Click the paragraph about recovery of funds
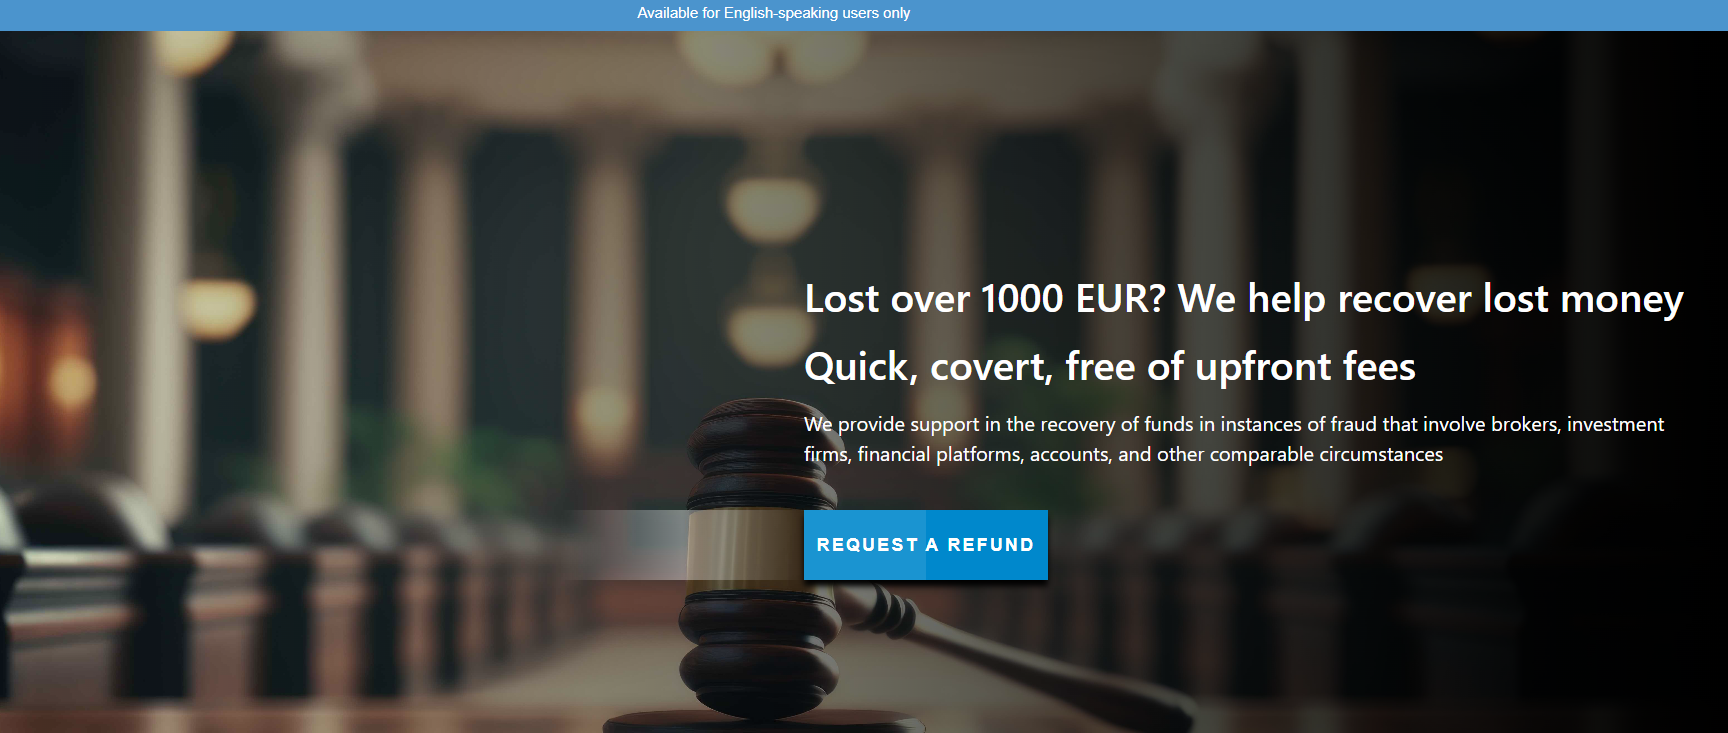This screenshot has height=733, width=1728. click(1234, 439)
